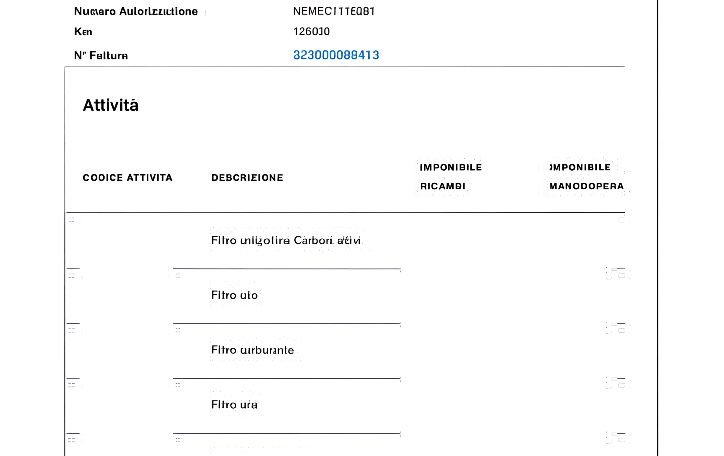Click the Attività section heading
This screenshot has width=724, height=456.
coord(110,105)
